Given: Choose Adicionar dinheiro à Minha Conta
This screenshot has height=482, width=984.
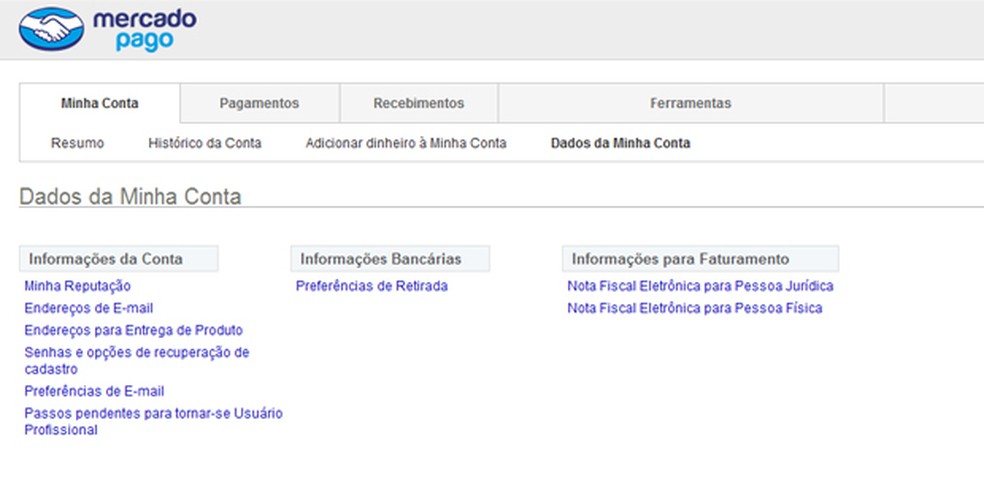Looking at the screenshot, I should 406,143.
